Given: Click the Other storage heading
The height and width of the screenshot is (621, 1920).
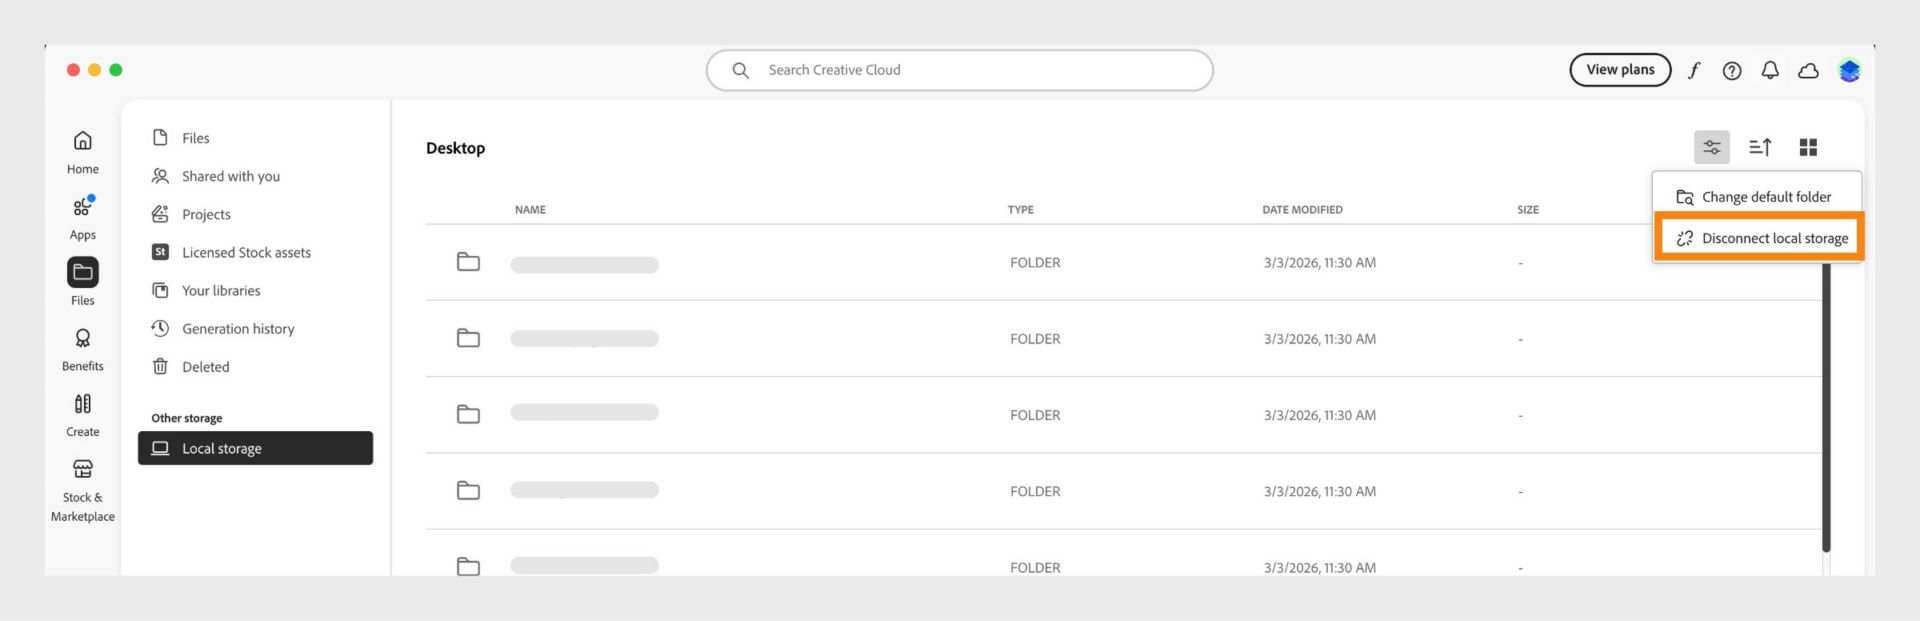Looking at the screenshot, I should coord(187,418).
